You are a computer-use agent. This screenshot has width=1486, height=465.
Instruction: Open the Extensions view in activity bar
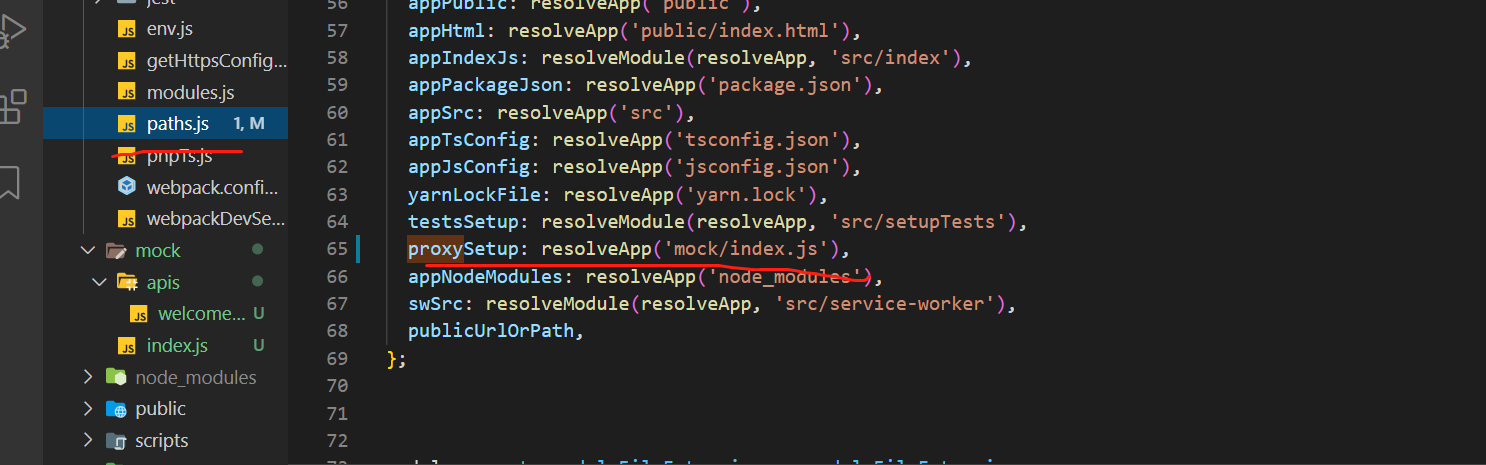[12, 107]
